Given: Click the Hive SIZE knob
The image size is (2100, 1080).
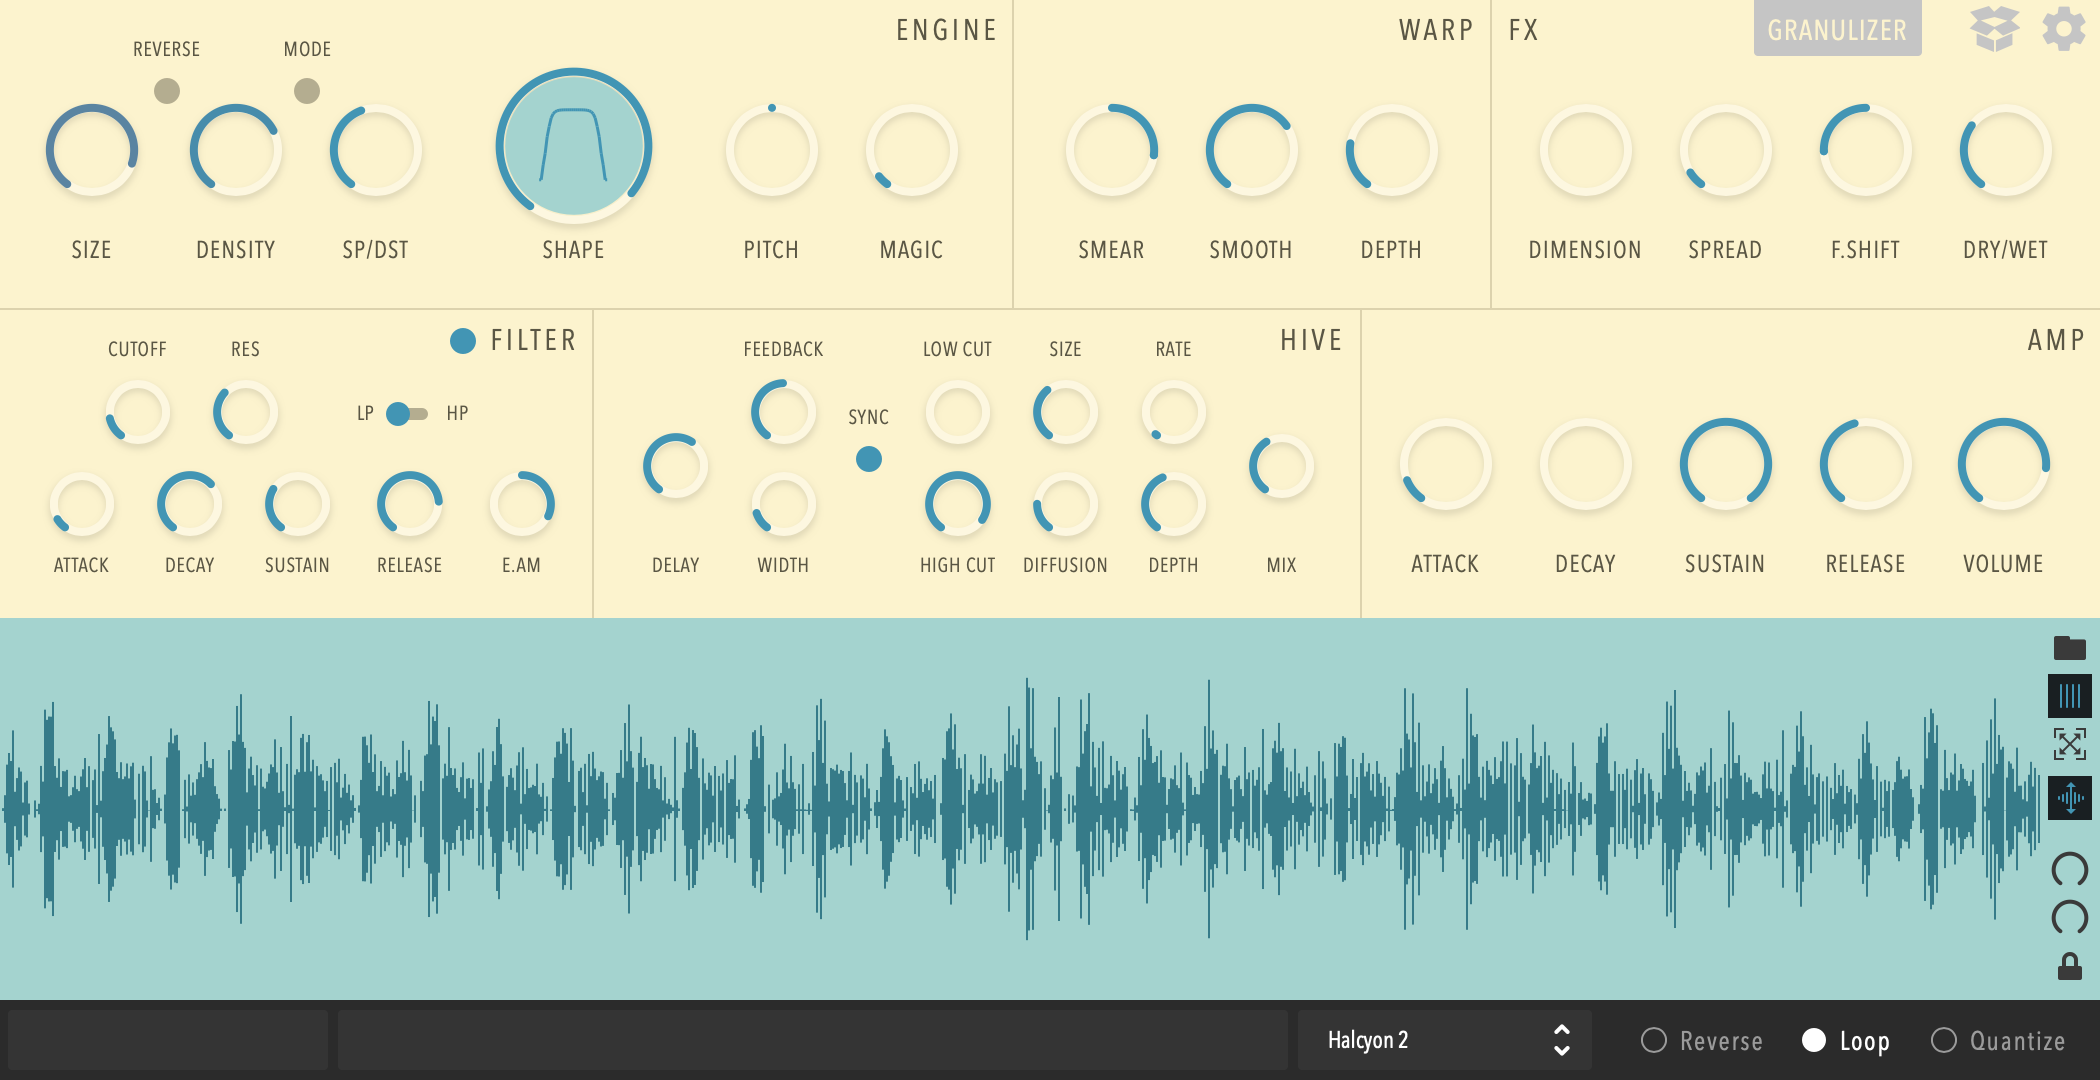Looking at the screenshot, I should click(x=1066, y=412).
